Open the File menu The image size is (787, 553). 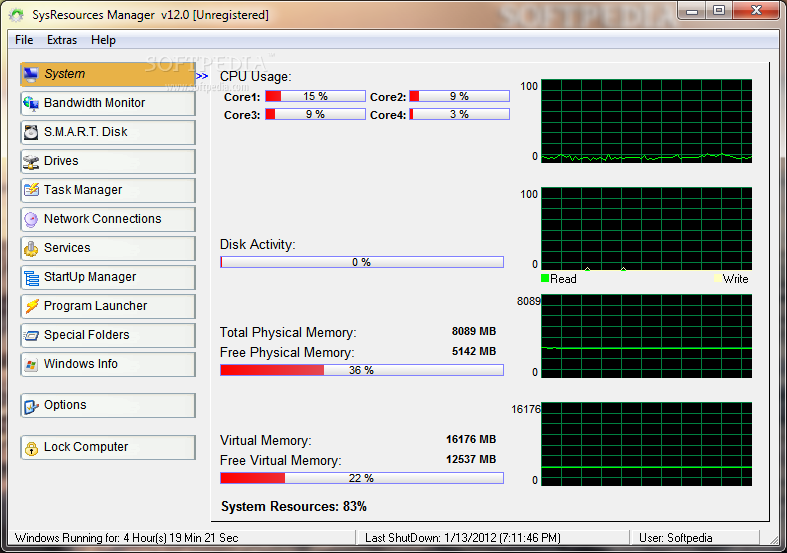click(x=24, y=40)
